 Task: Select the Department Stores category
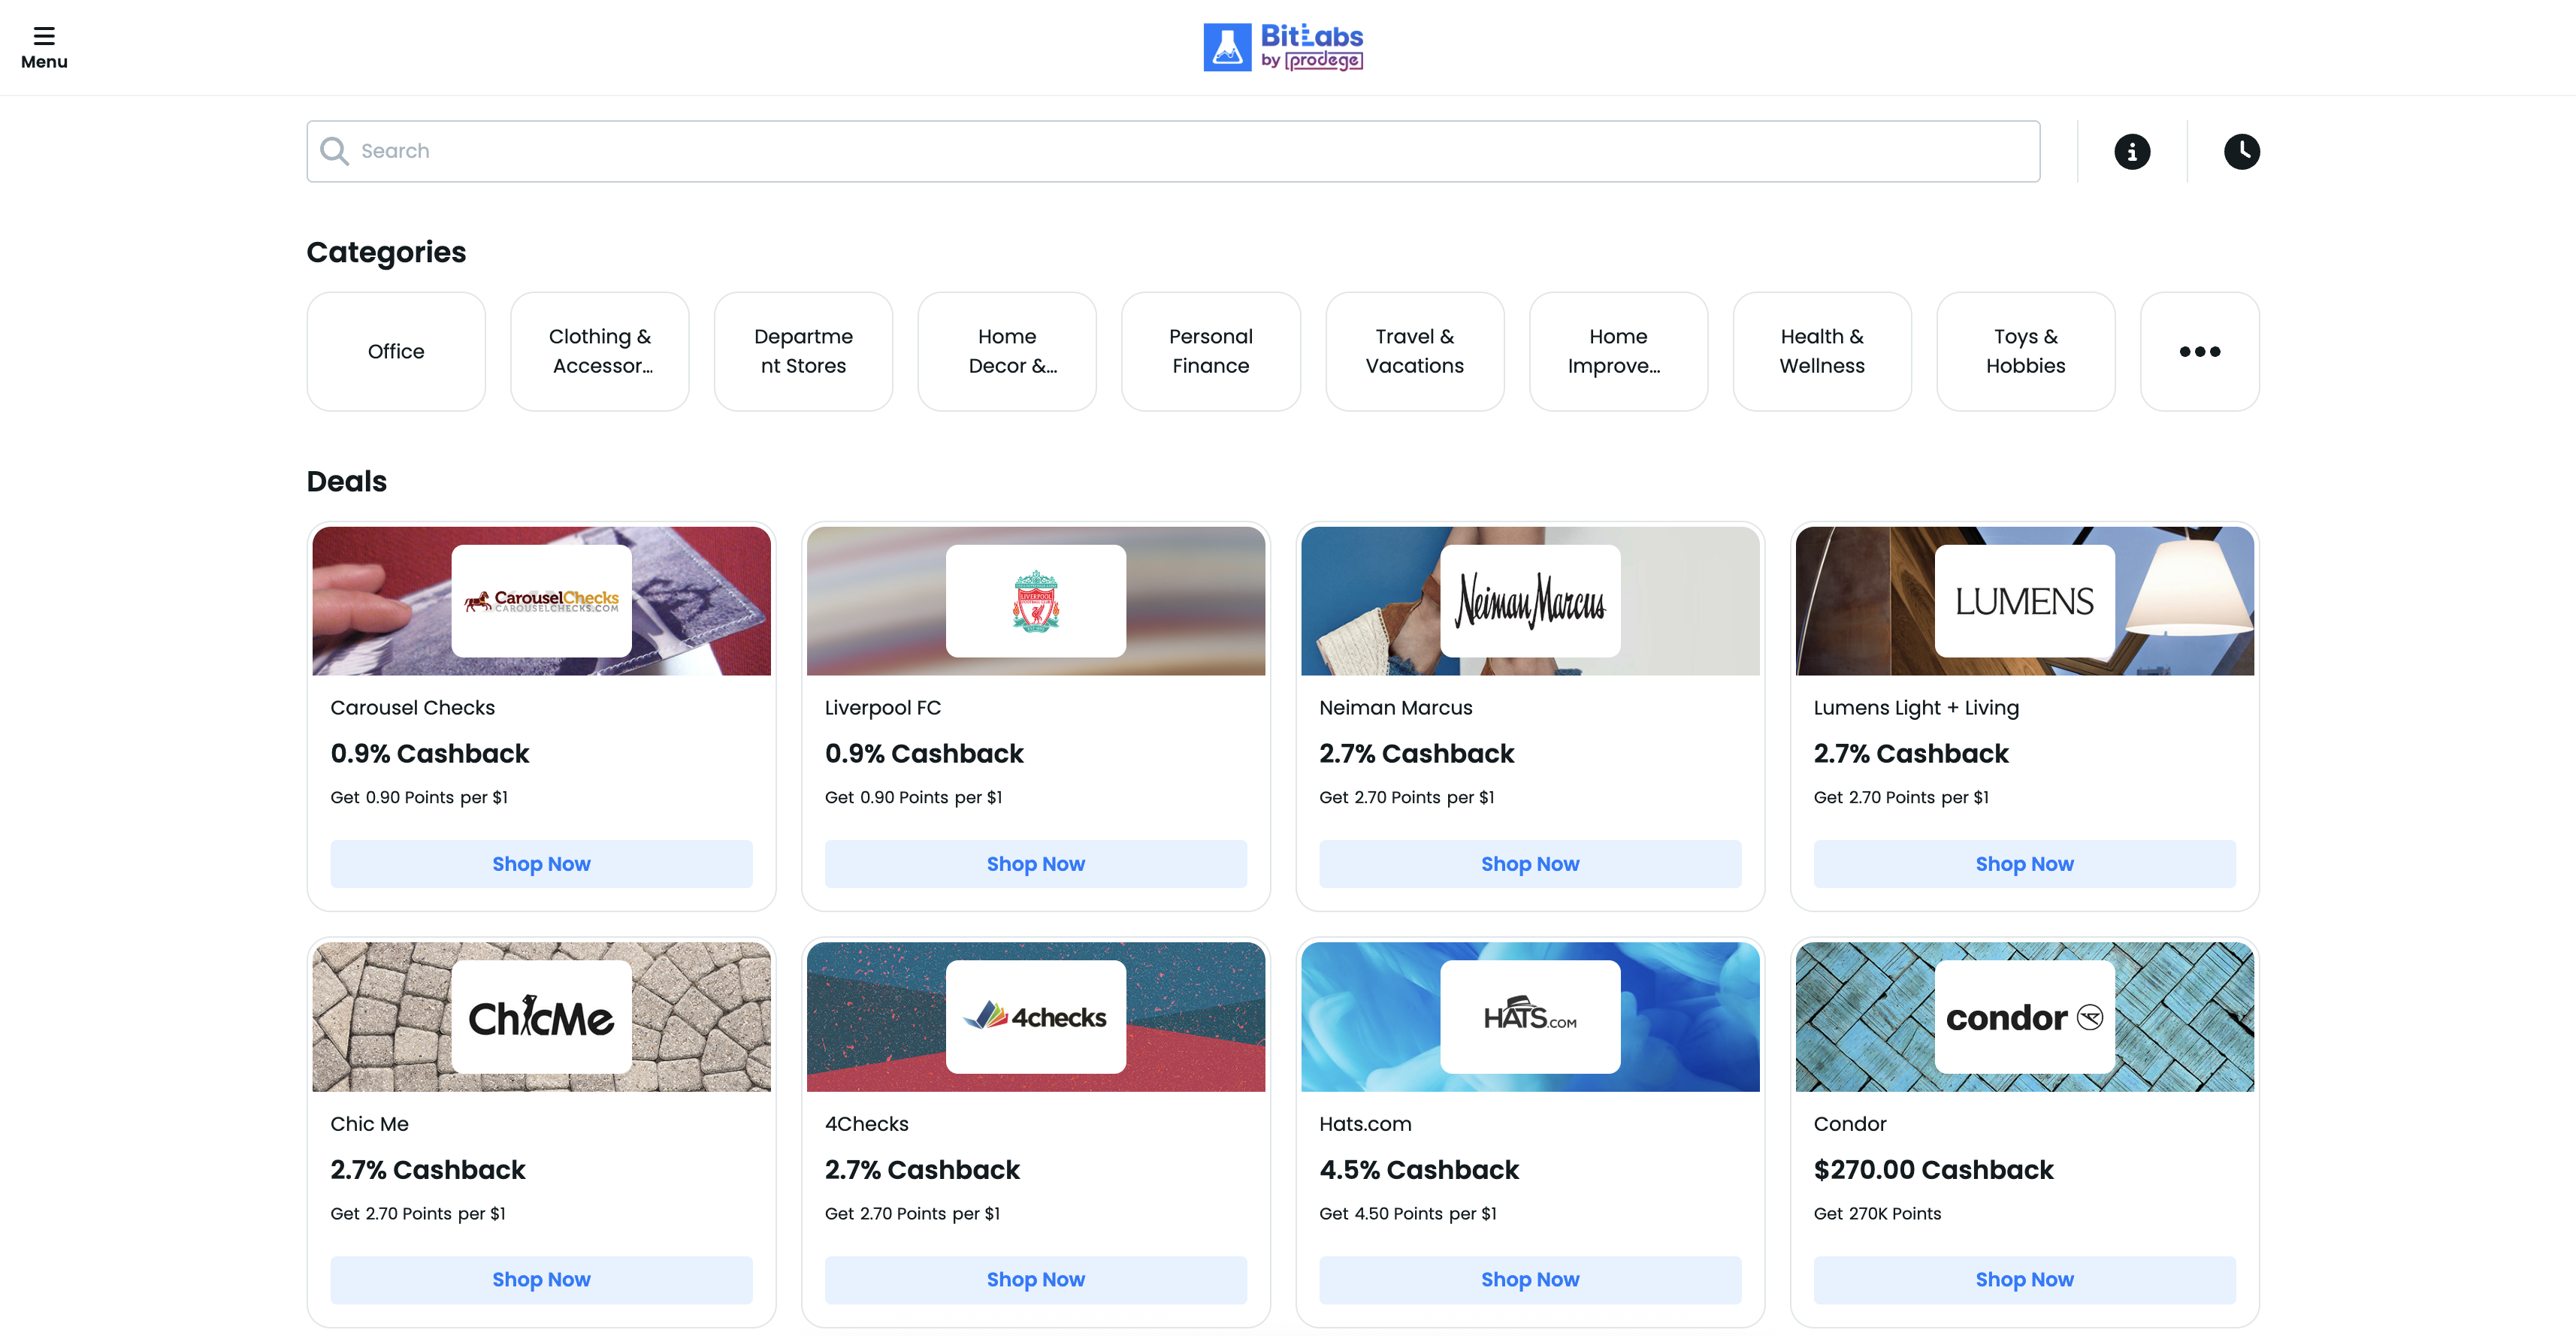click(803, 351)
